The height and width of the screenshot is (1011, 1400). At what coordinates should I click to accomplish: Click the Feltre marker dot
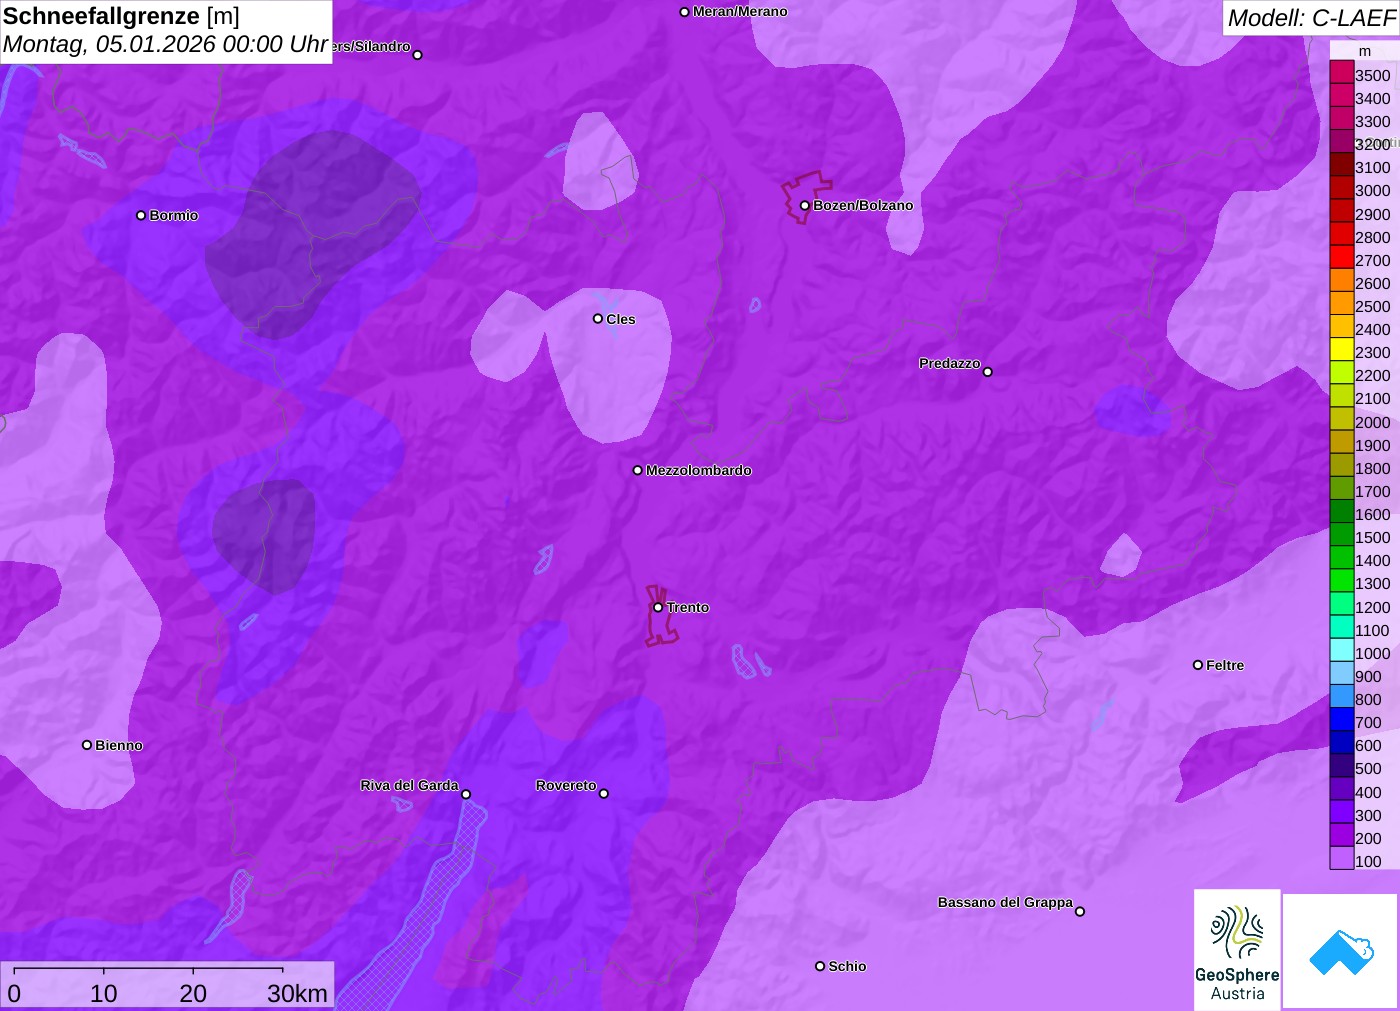(x=1198, y=665)
